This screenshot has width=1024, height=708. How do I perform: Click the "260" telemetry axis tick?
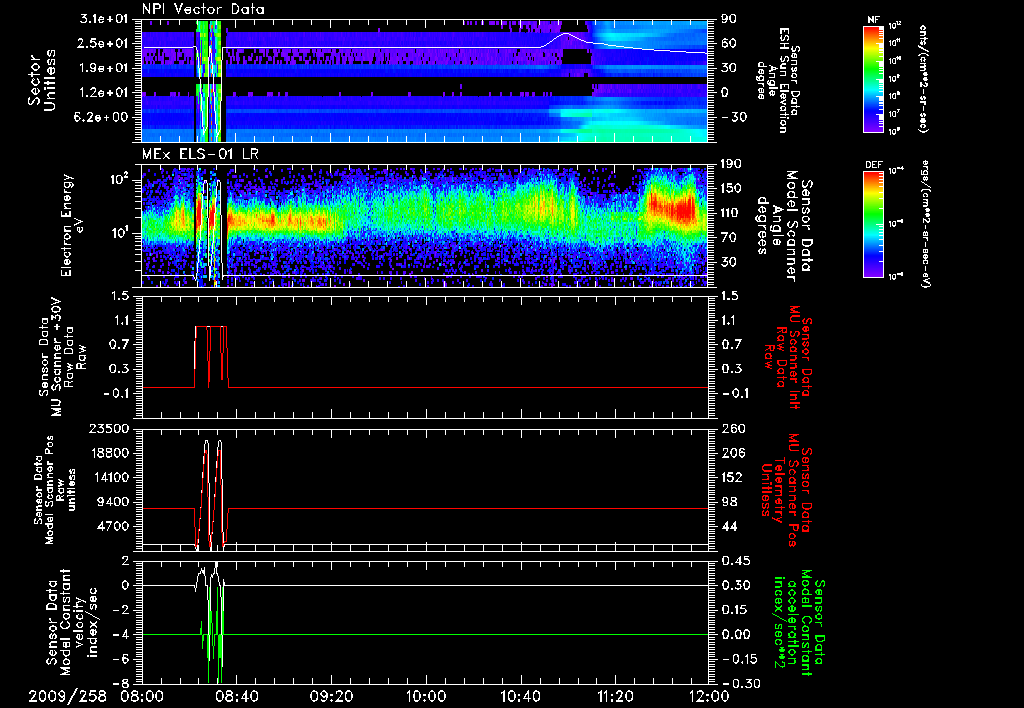pos(732,429)
